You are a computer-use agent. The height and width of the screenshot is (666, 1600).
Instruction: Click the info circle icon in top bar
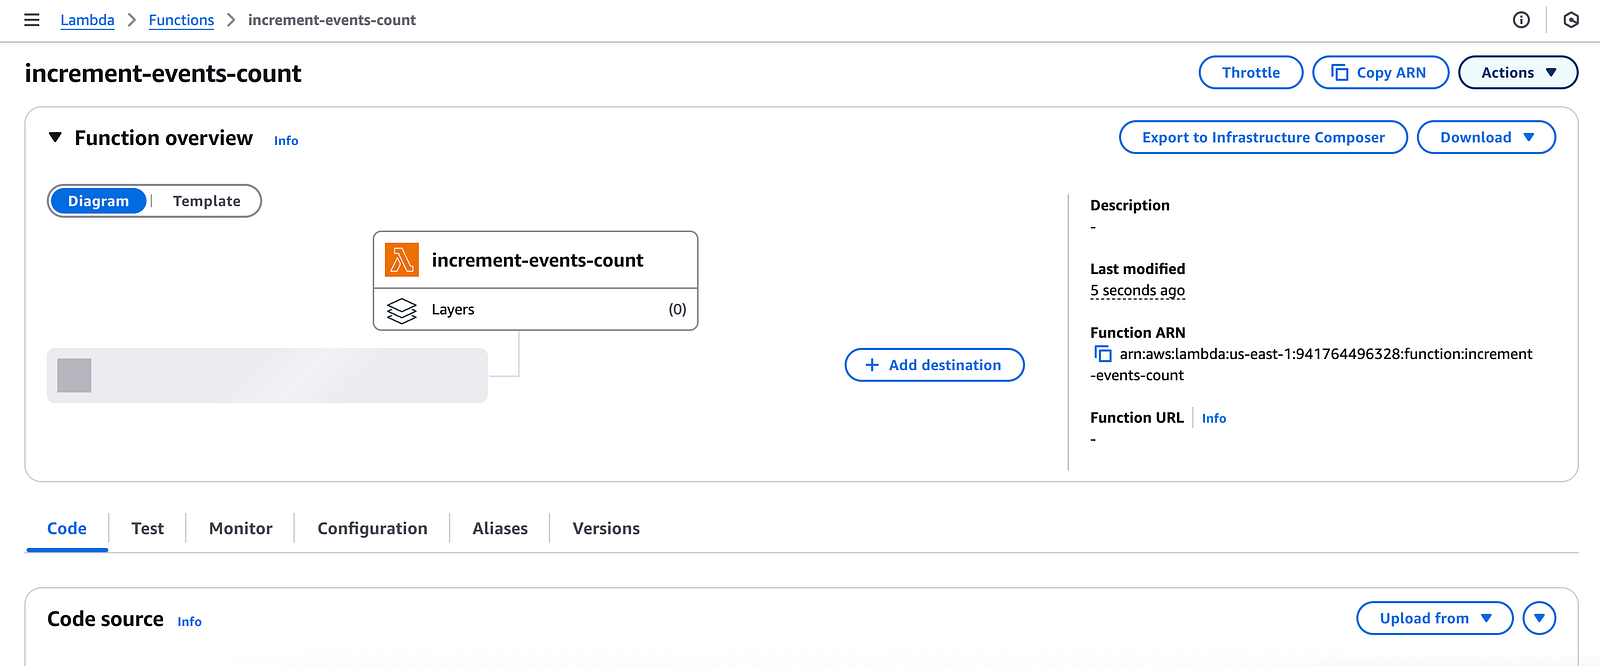(1521, 20)
